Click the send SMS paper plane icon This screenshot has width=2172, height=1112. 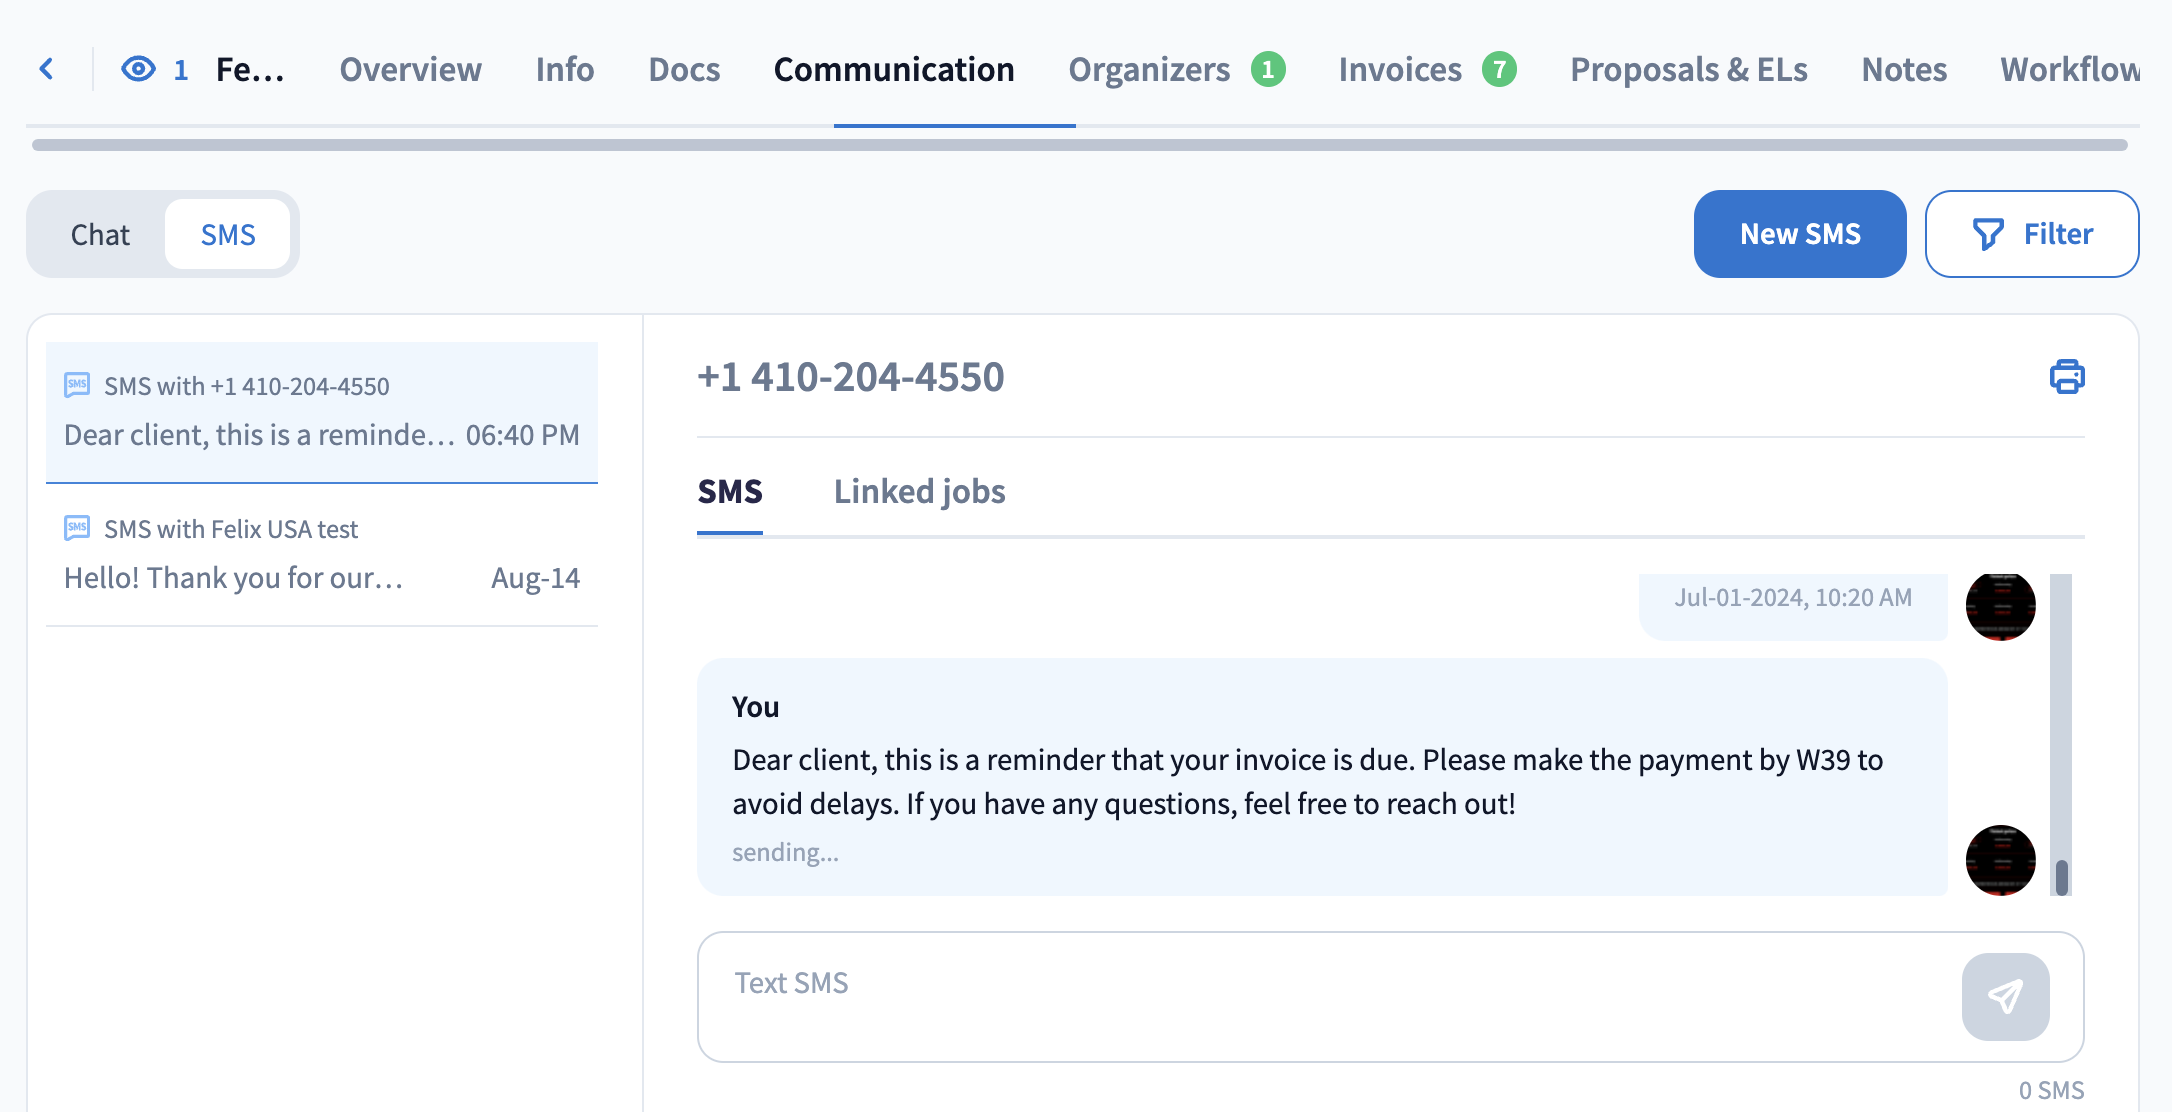pyautogui.click(x=2005, y=996)
